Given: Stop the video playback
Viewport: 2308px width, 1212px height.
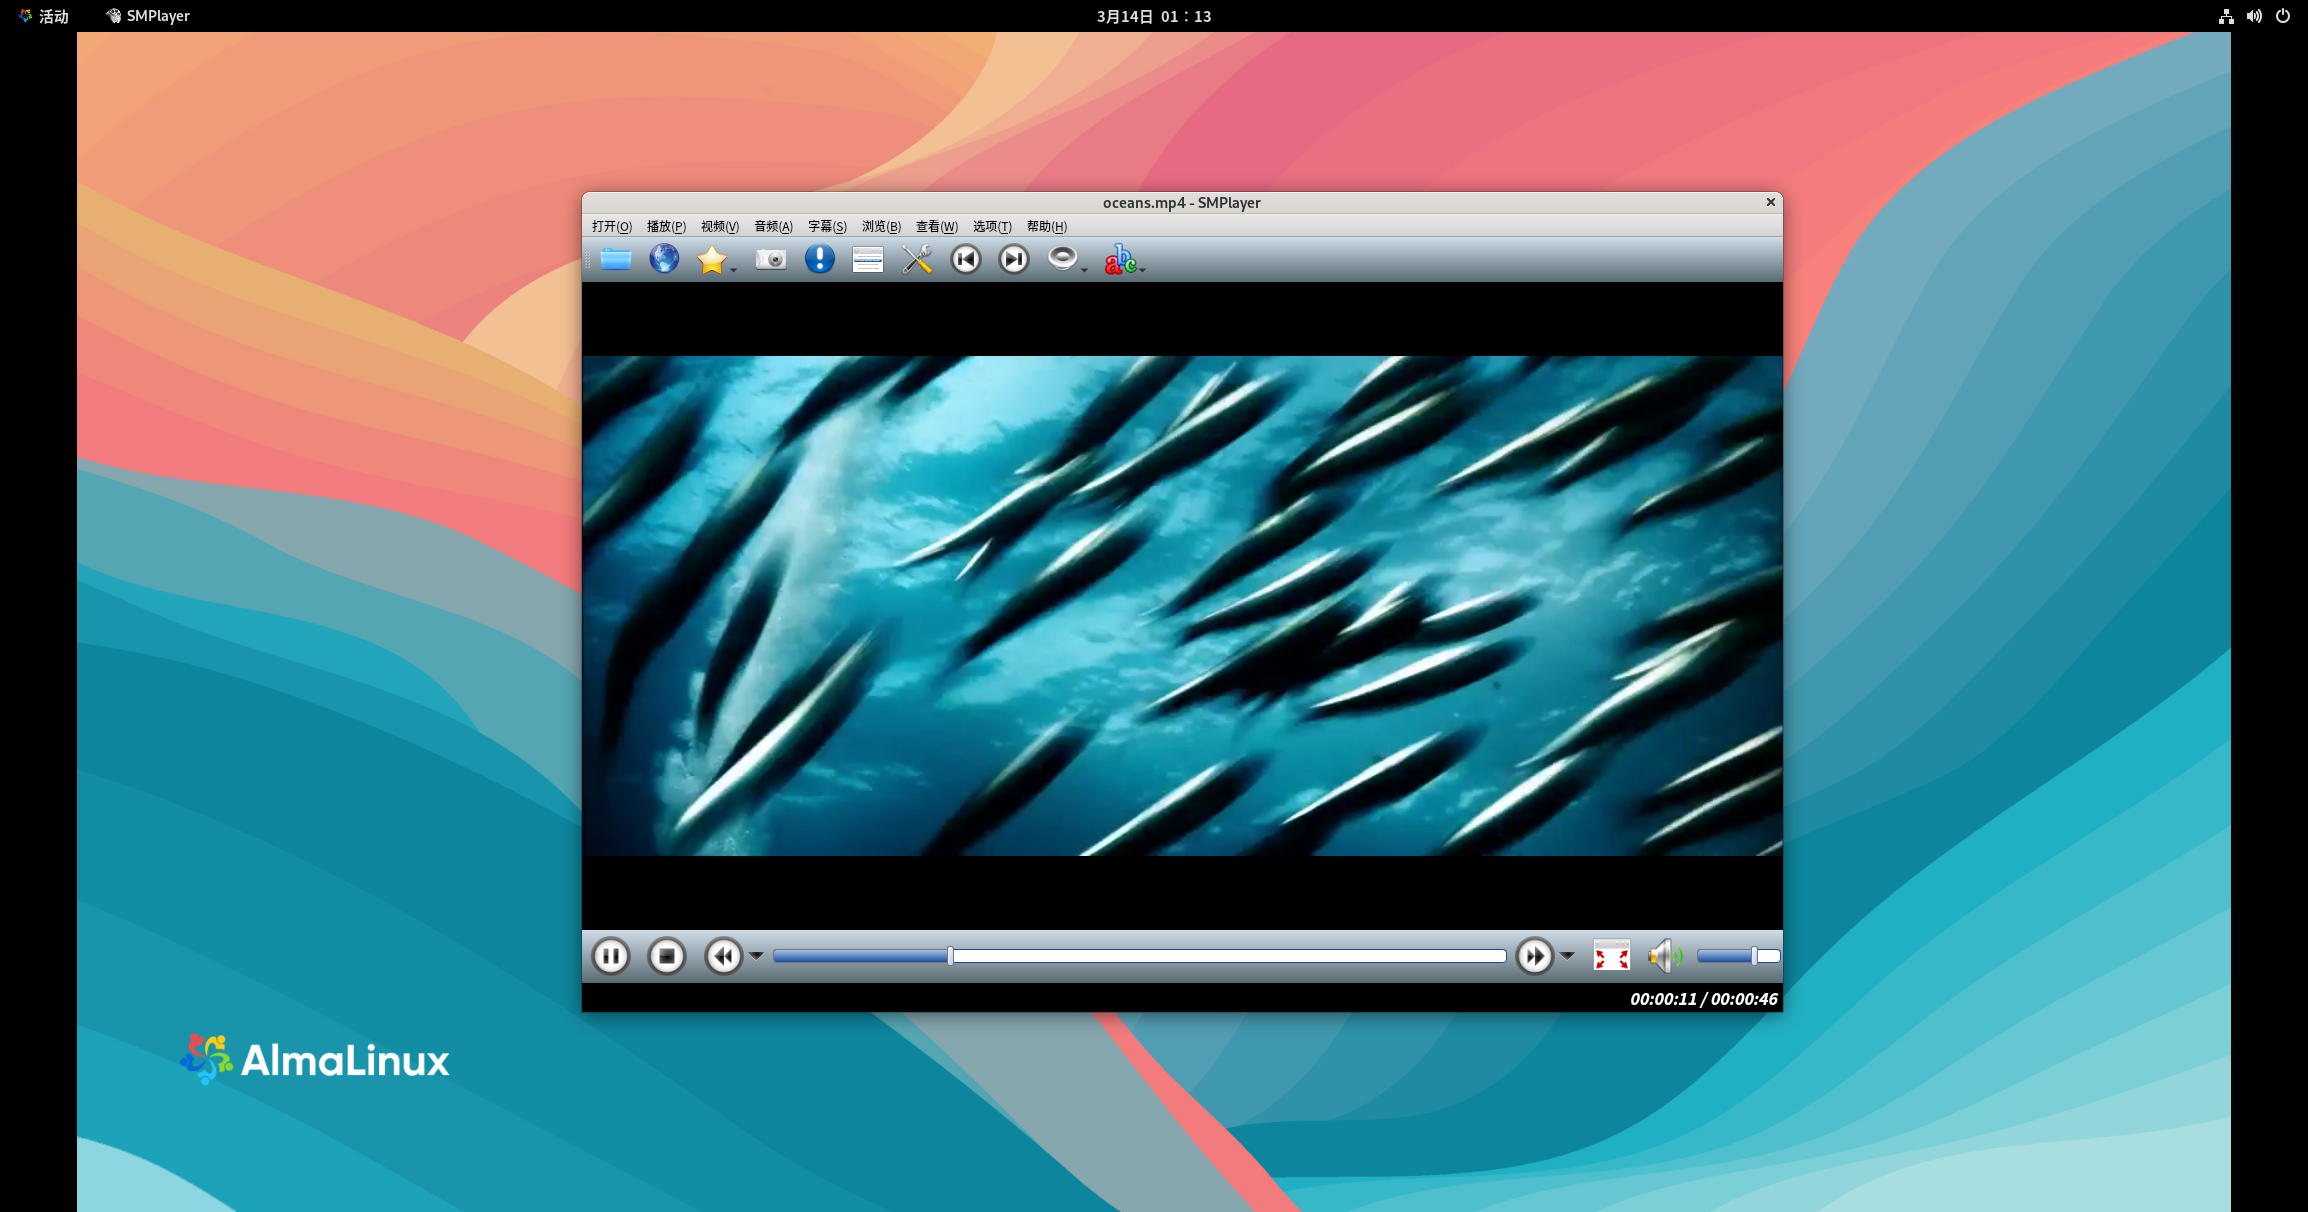Looking at the screenshot, I should tap(666, 956).
